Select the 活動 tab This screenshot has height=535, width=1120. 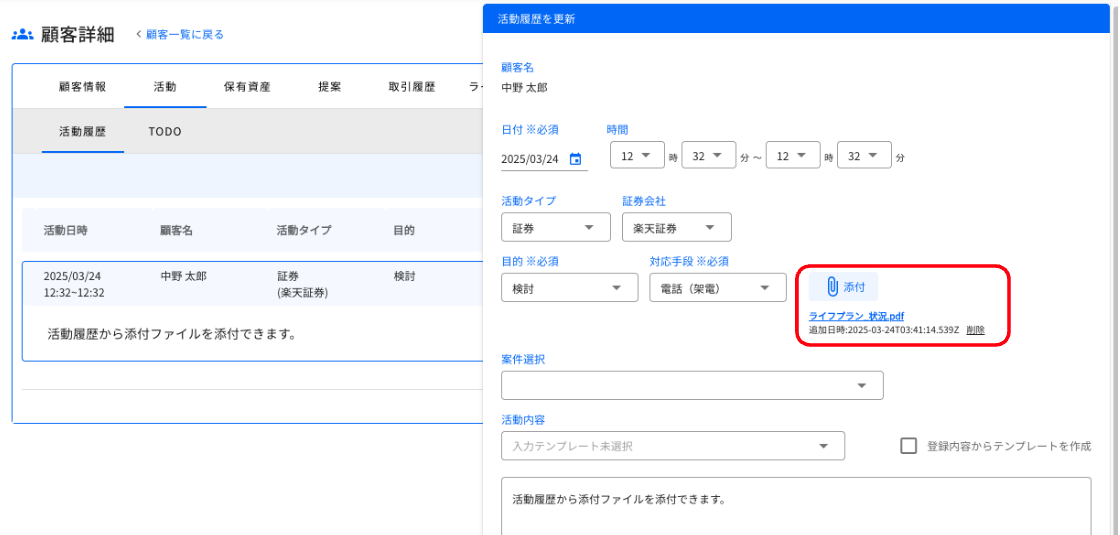pyautogui.click(x=165, y=87)
